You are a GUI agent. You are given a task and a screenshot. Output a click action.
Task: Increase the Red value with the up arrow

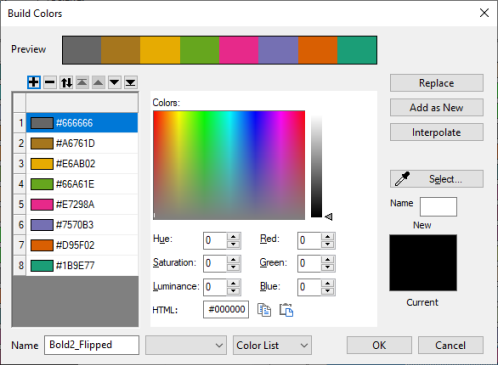point(328,237)
